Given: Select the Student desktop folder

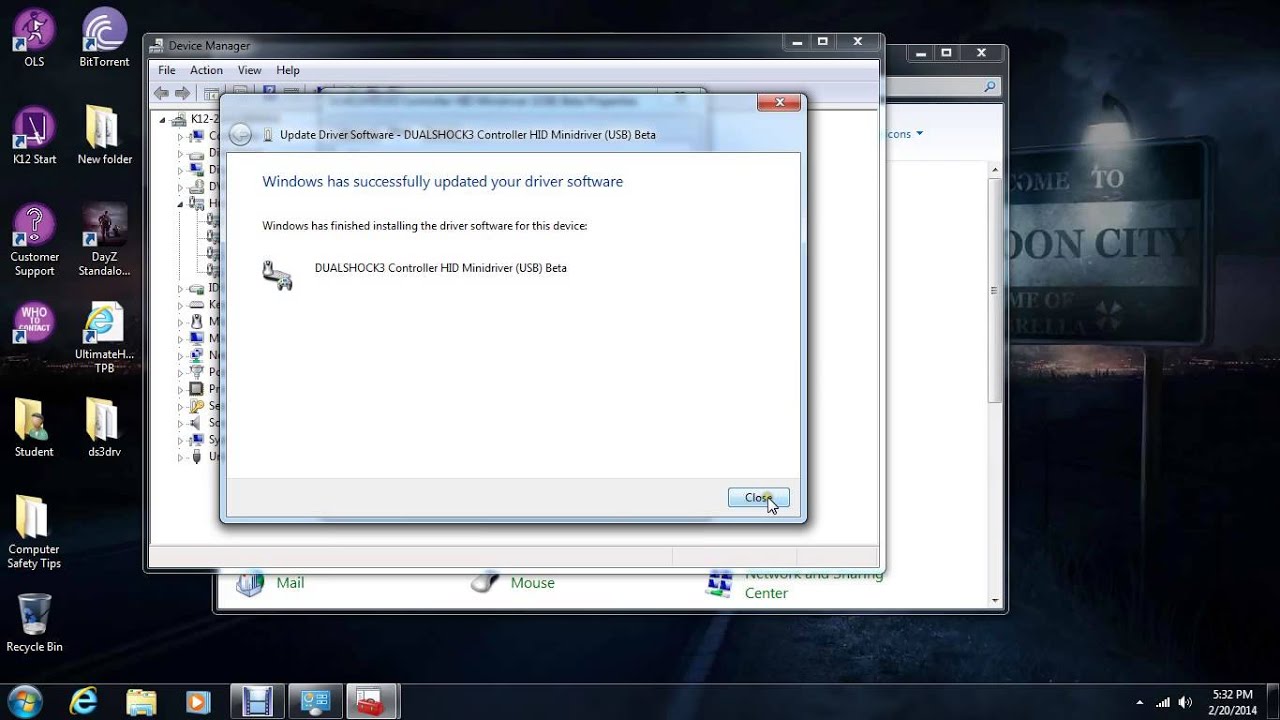Looking at the screenshot, I should pyautogui.click(x=34, y=428).
